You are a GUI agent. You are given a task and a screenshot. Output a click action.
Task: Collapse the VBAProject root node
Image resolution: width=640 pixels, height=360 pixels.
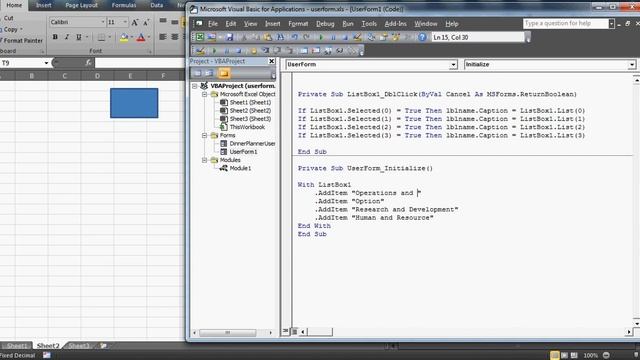(195, 86)
